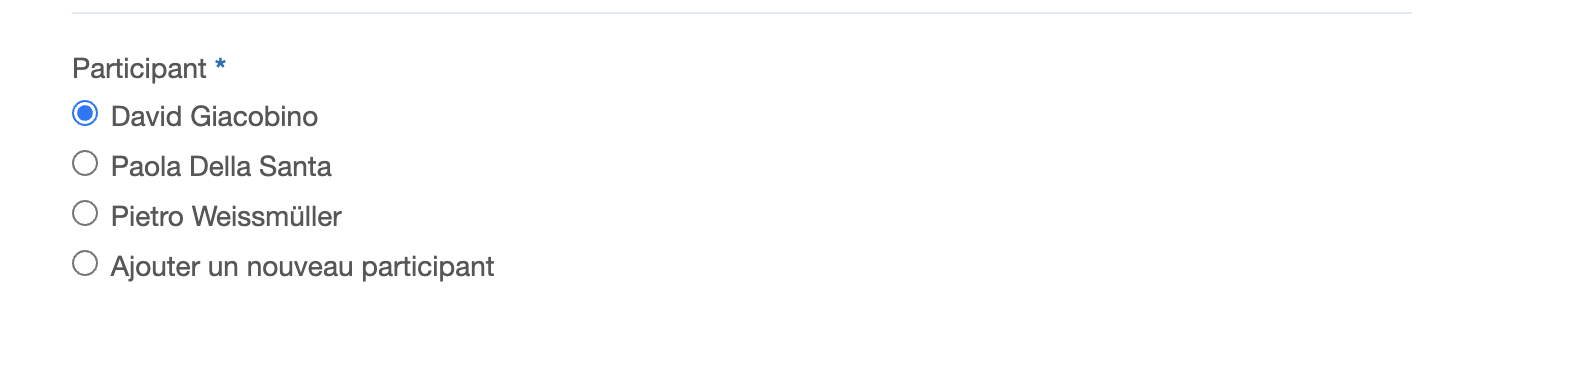Image resolution: width=1580 pixels, height=371 pixels.
Task: Click the David Giacobino name label
Action: [x=214, y=117]
